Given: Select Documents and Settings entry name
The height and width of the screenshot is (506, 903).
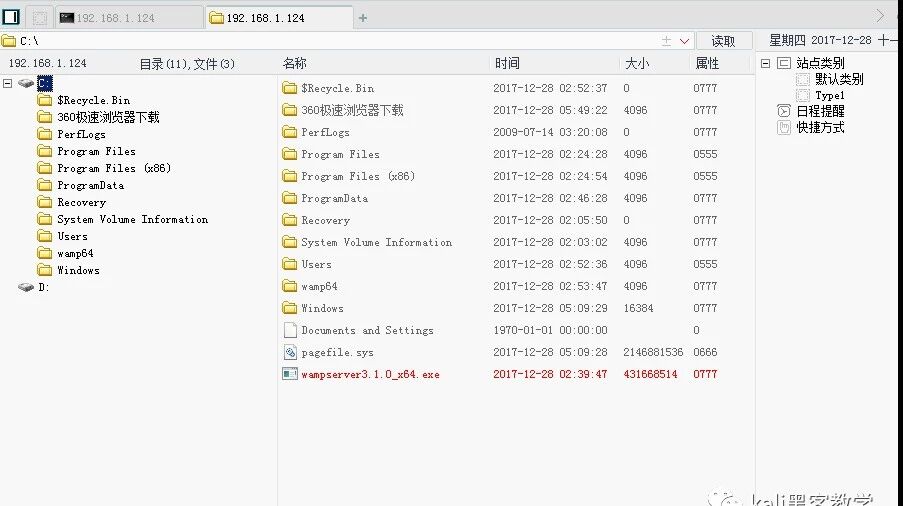Looking at the screenshot, I should point(367,330).
